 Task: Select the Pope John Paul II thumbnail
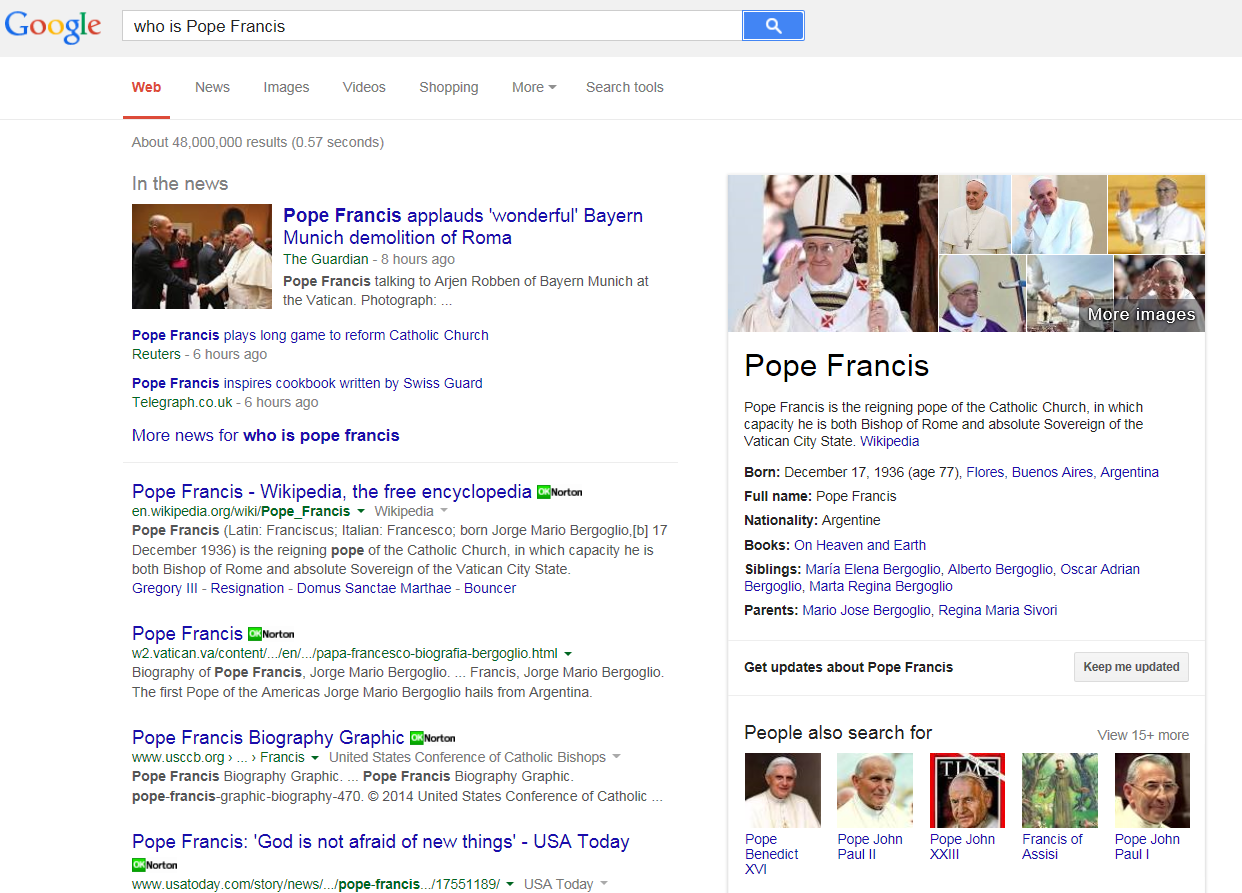875,790
